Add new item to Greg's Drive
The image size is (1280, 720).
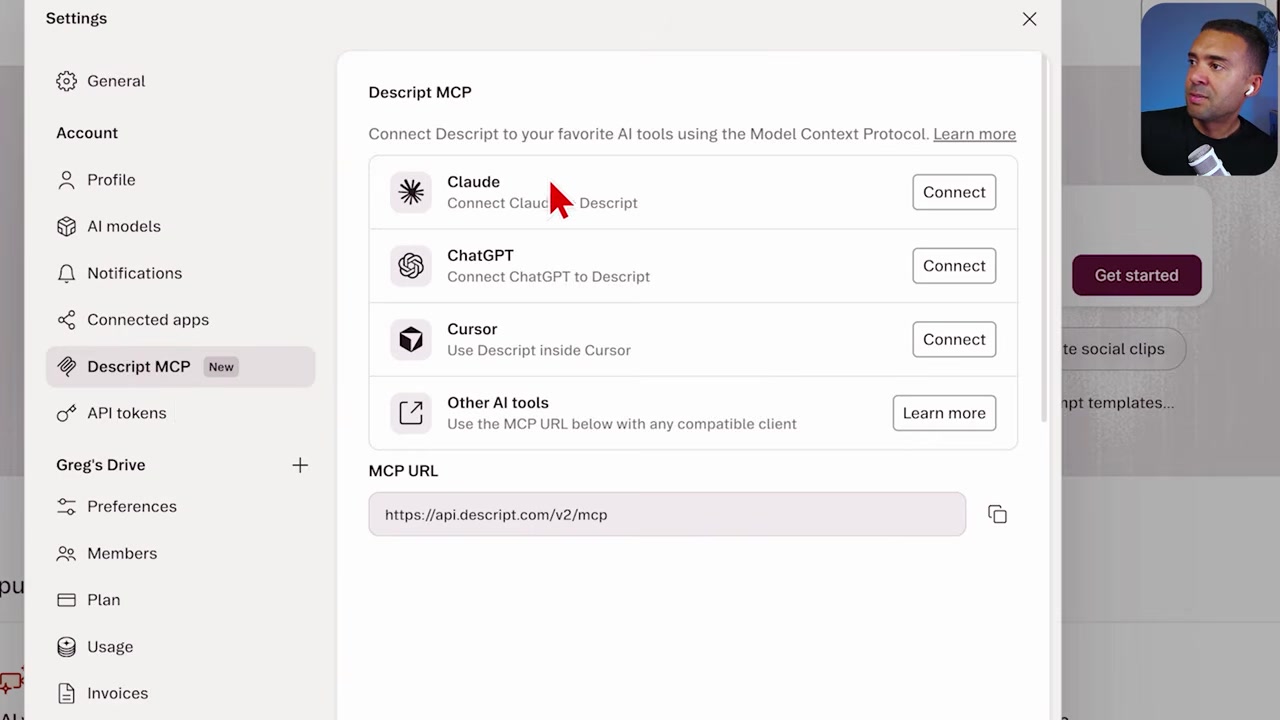(x=300, y=465)
